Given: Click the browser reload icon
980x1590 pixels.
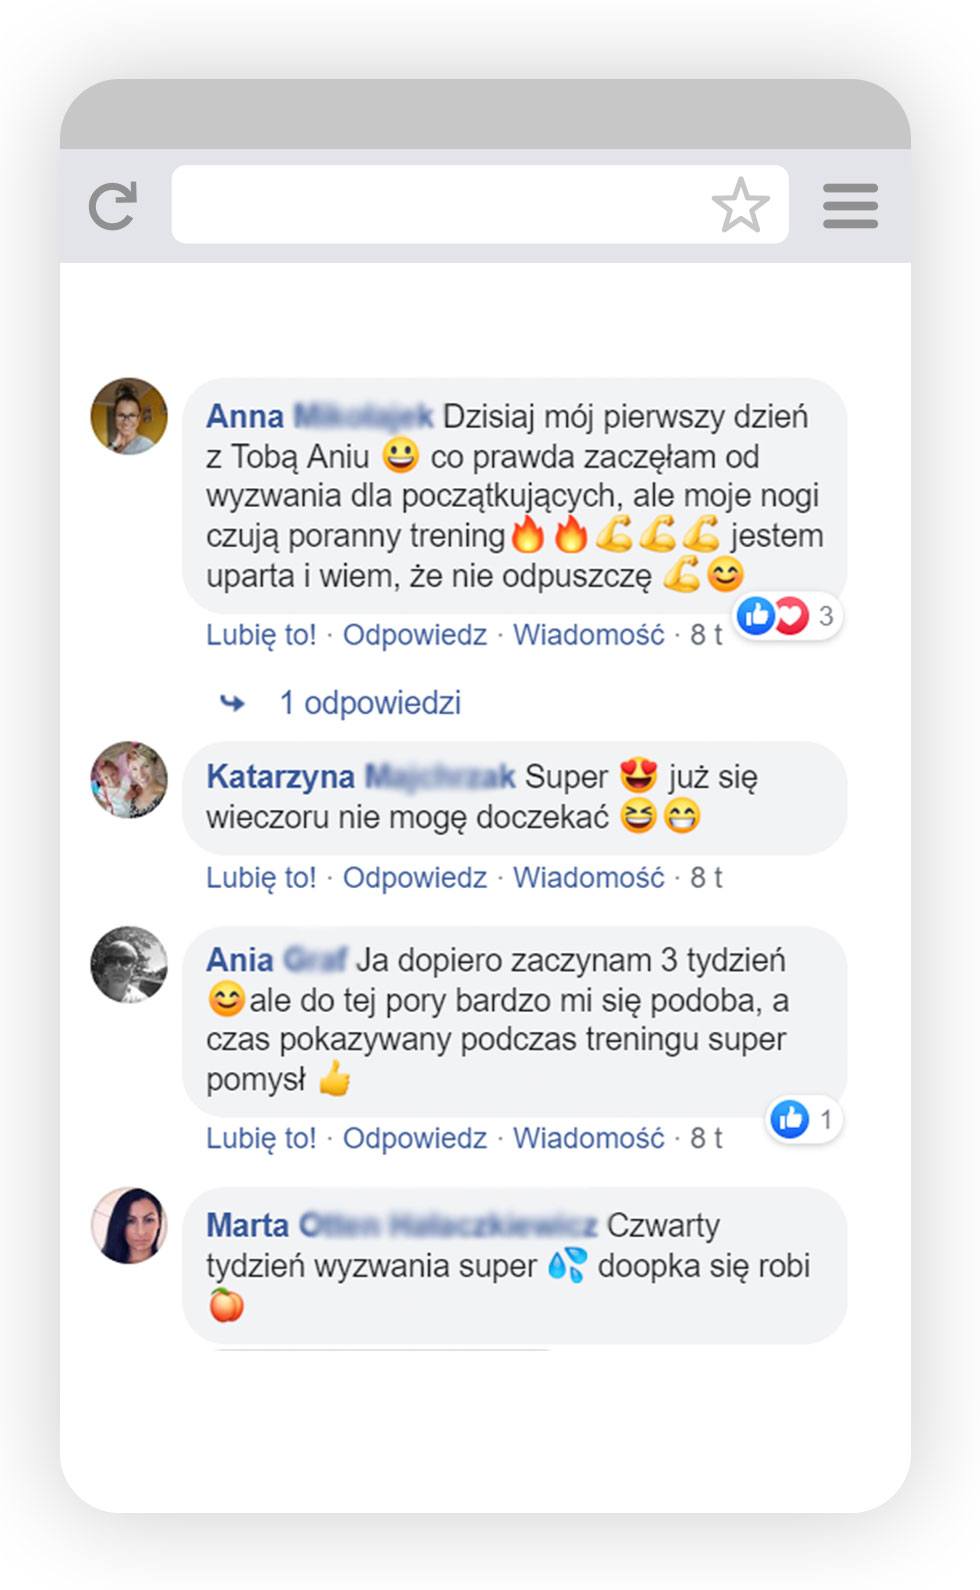Looking at the screenshot, I should coord(113,206).
